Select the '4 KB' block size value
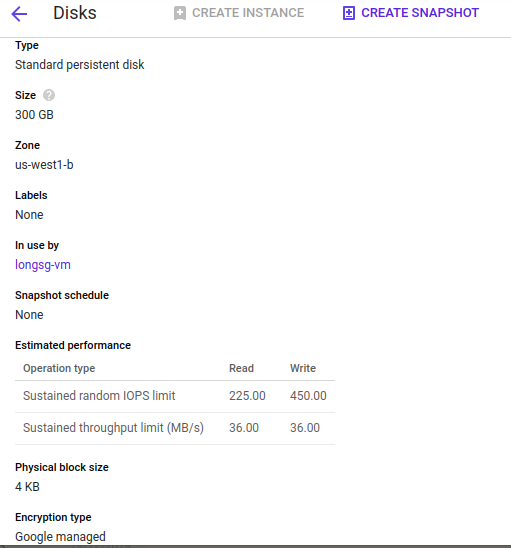The image size is (511, 548). click(27, 486)
